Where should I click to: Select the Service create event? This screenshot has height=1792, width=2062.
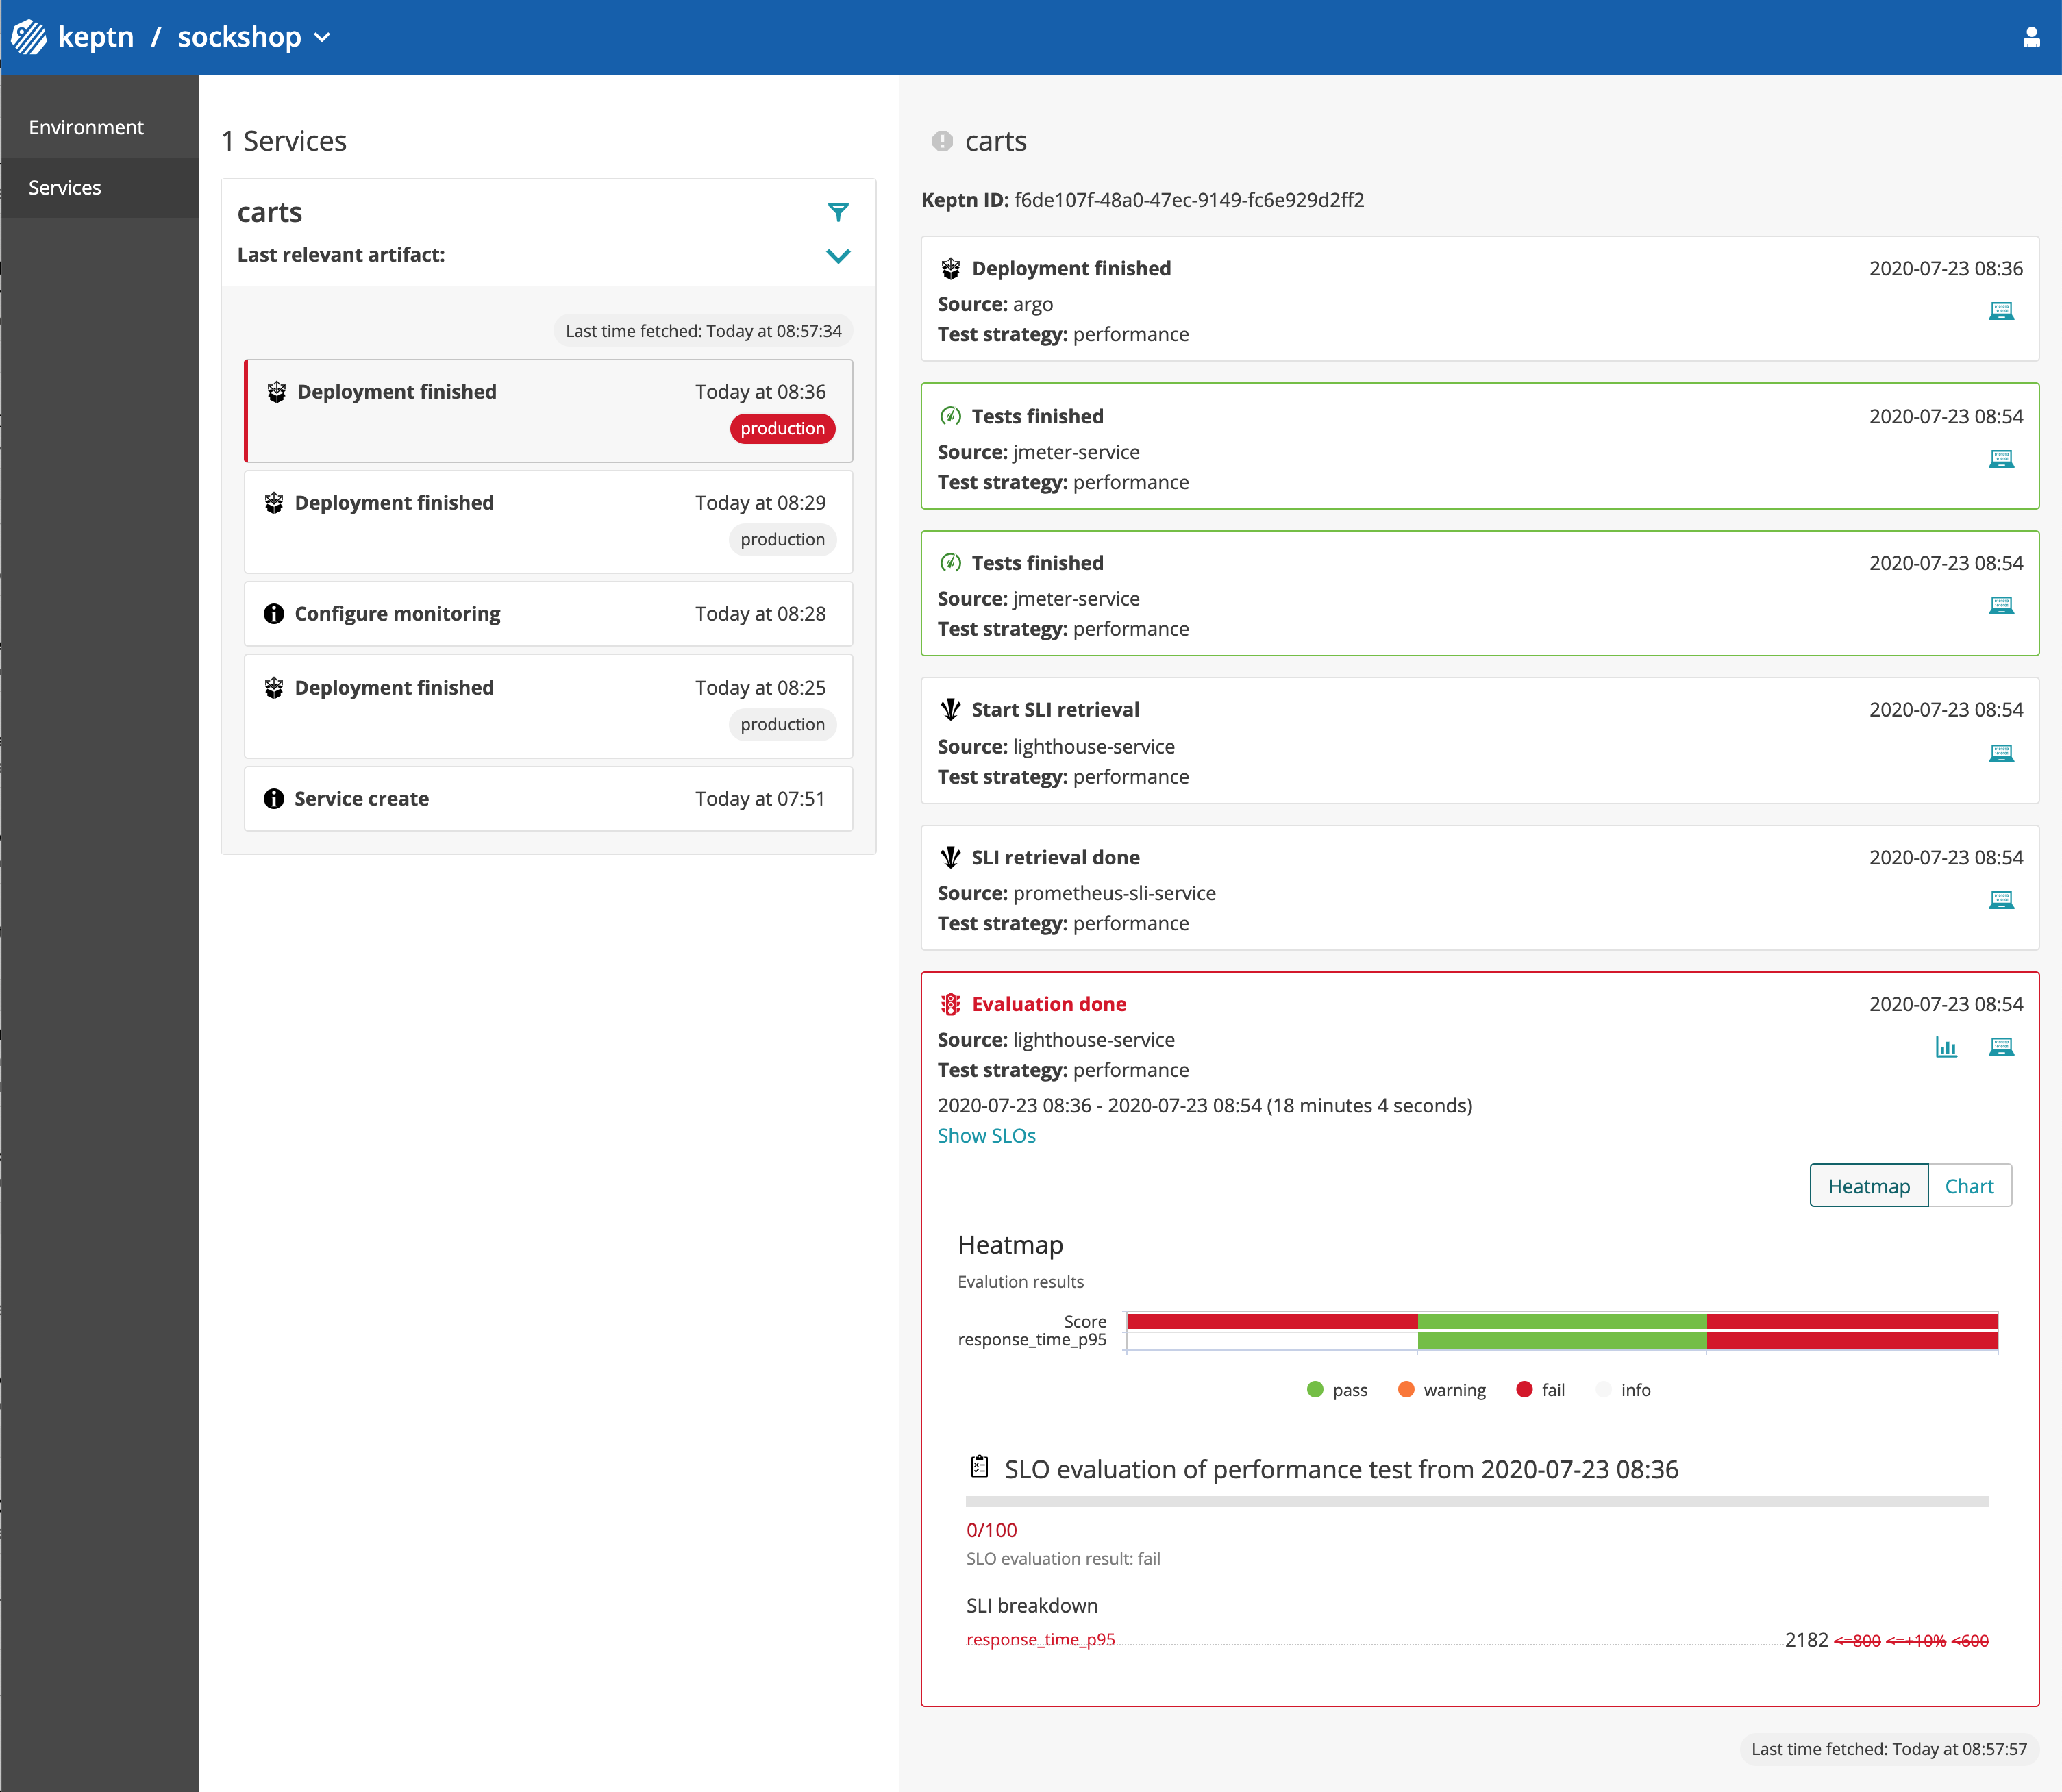click(x=549, y=798)
